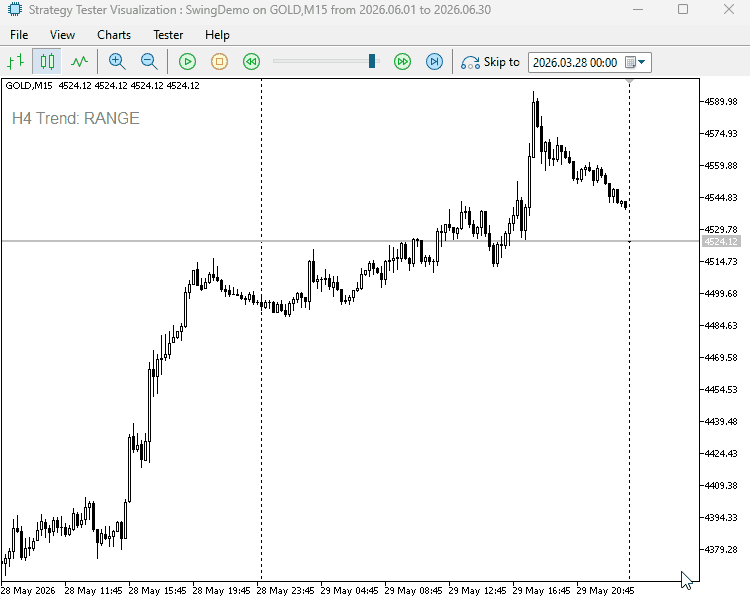750x599 pixels.
Task: Switch to line chart mode
Action: point(79,62)
